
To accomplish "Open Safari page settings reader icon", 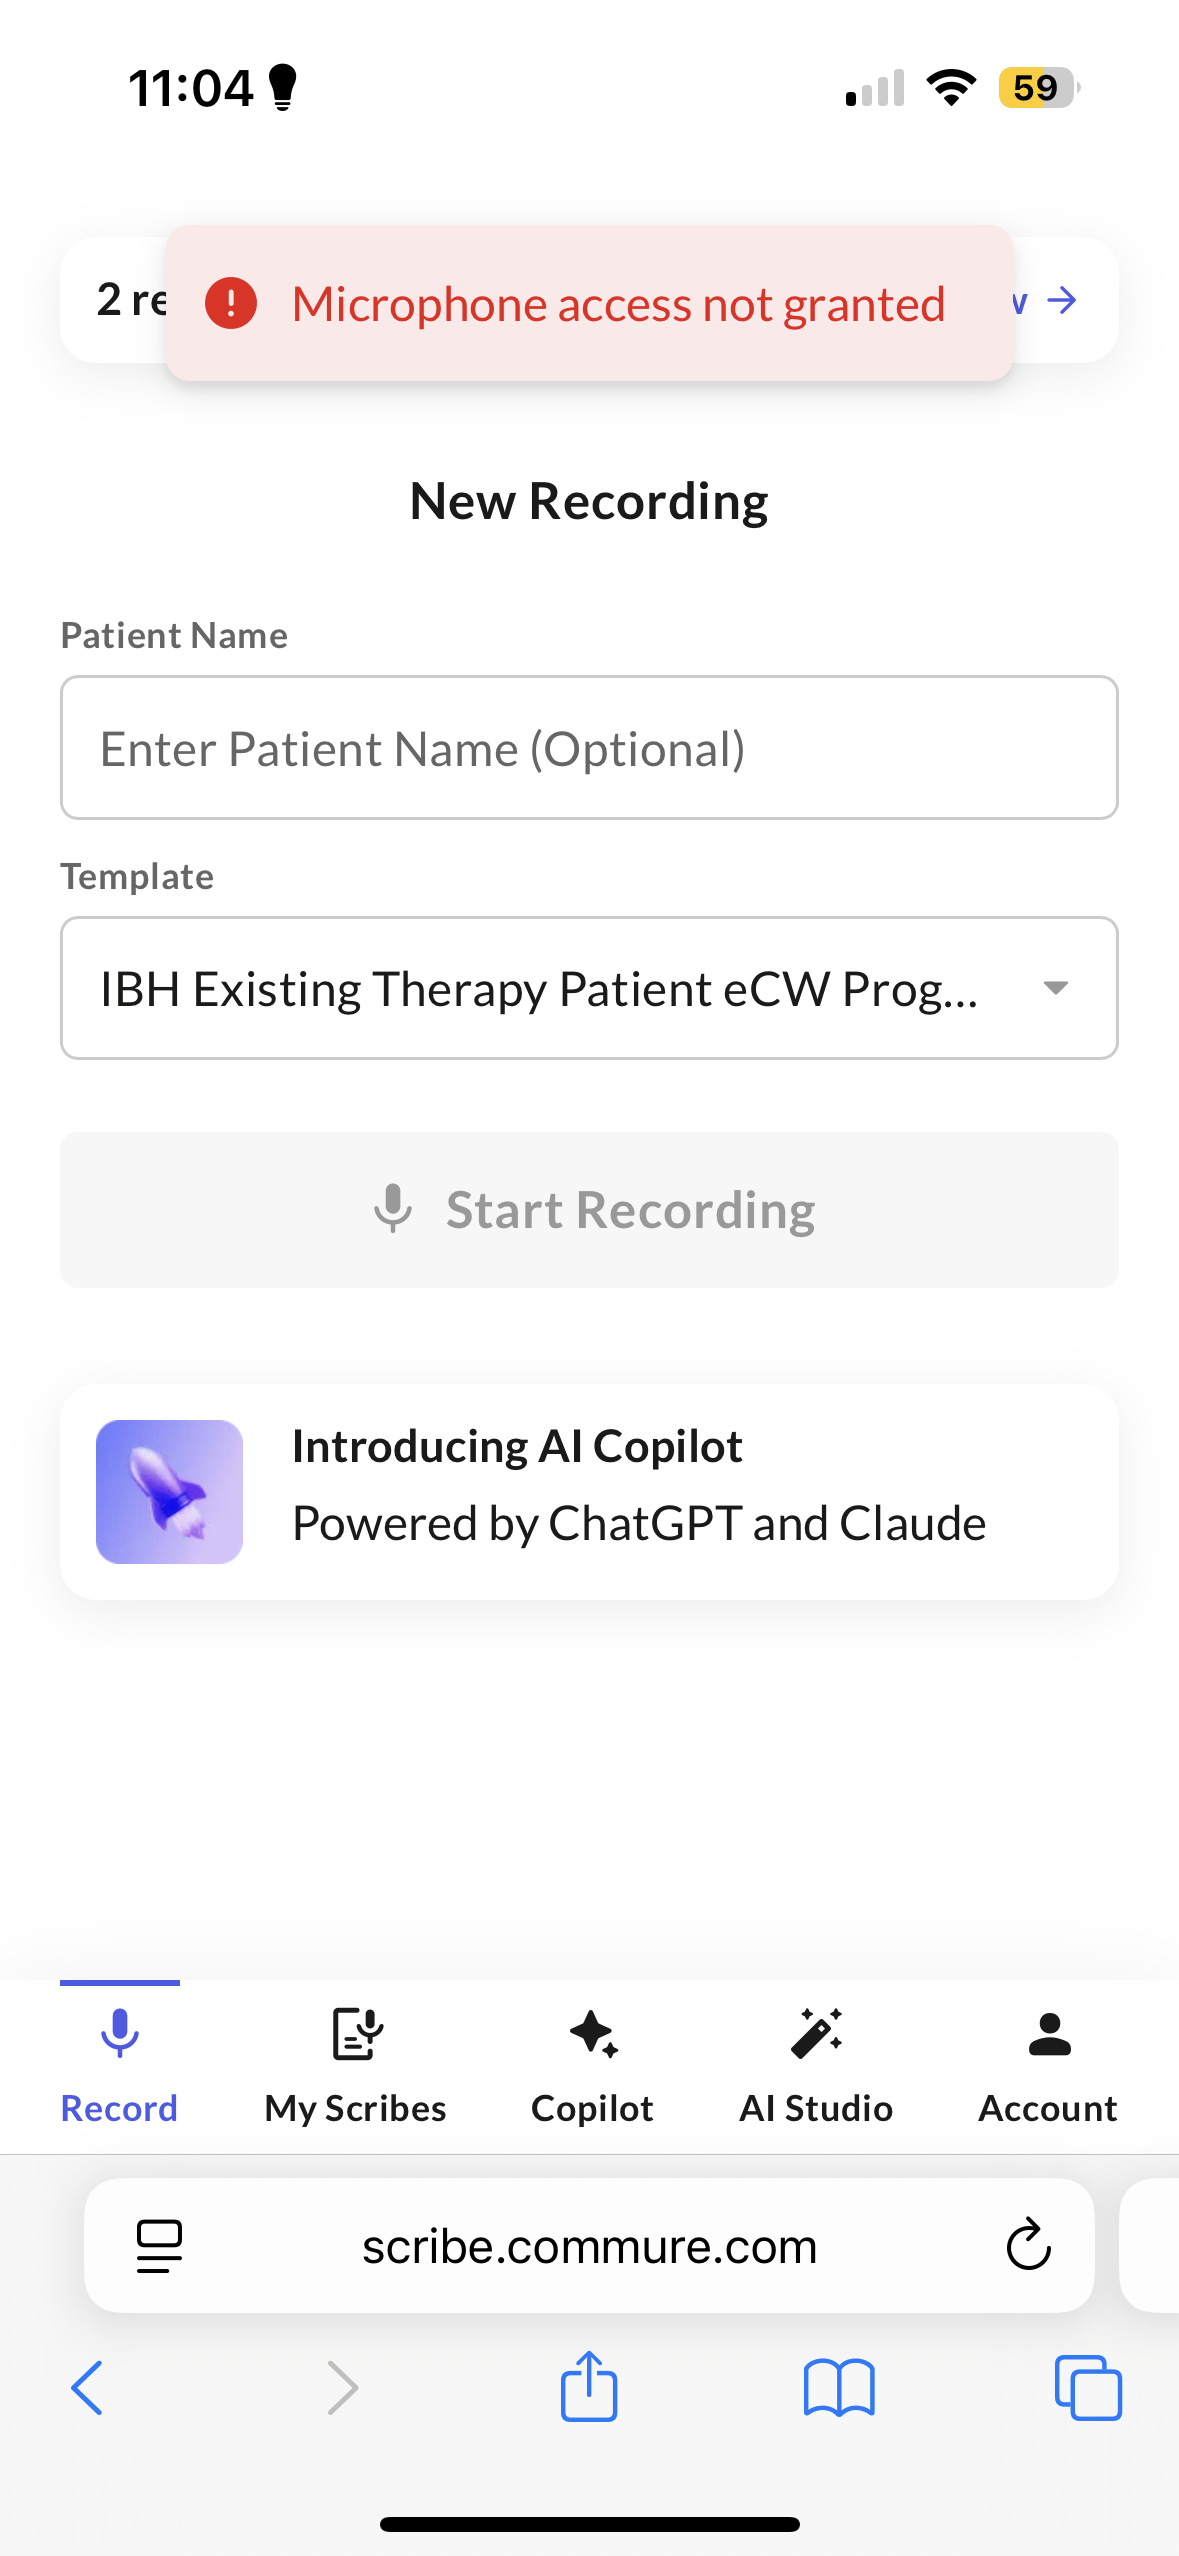I will [x=159, y=2246].
